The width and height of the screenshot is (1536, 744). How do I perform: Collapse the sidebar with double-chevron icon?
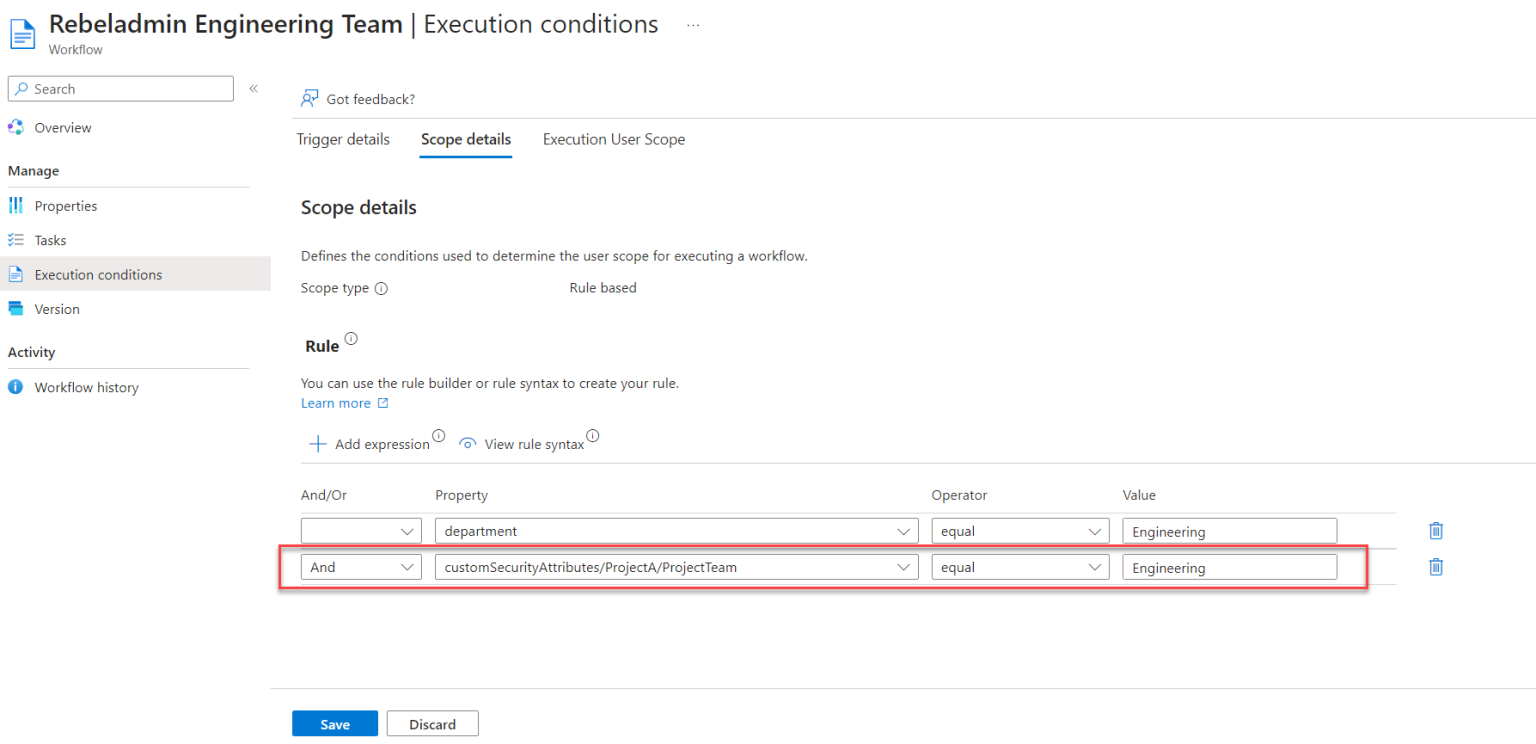point(254,89)
